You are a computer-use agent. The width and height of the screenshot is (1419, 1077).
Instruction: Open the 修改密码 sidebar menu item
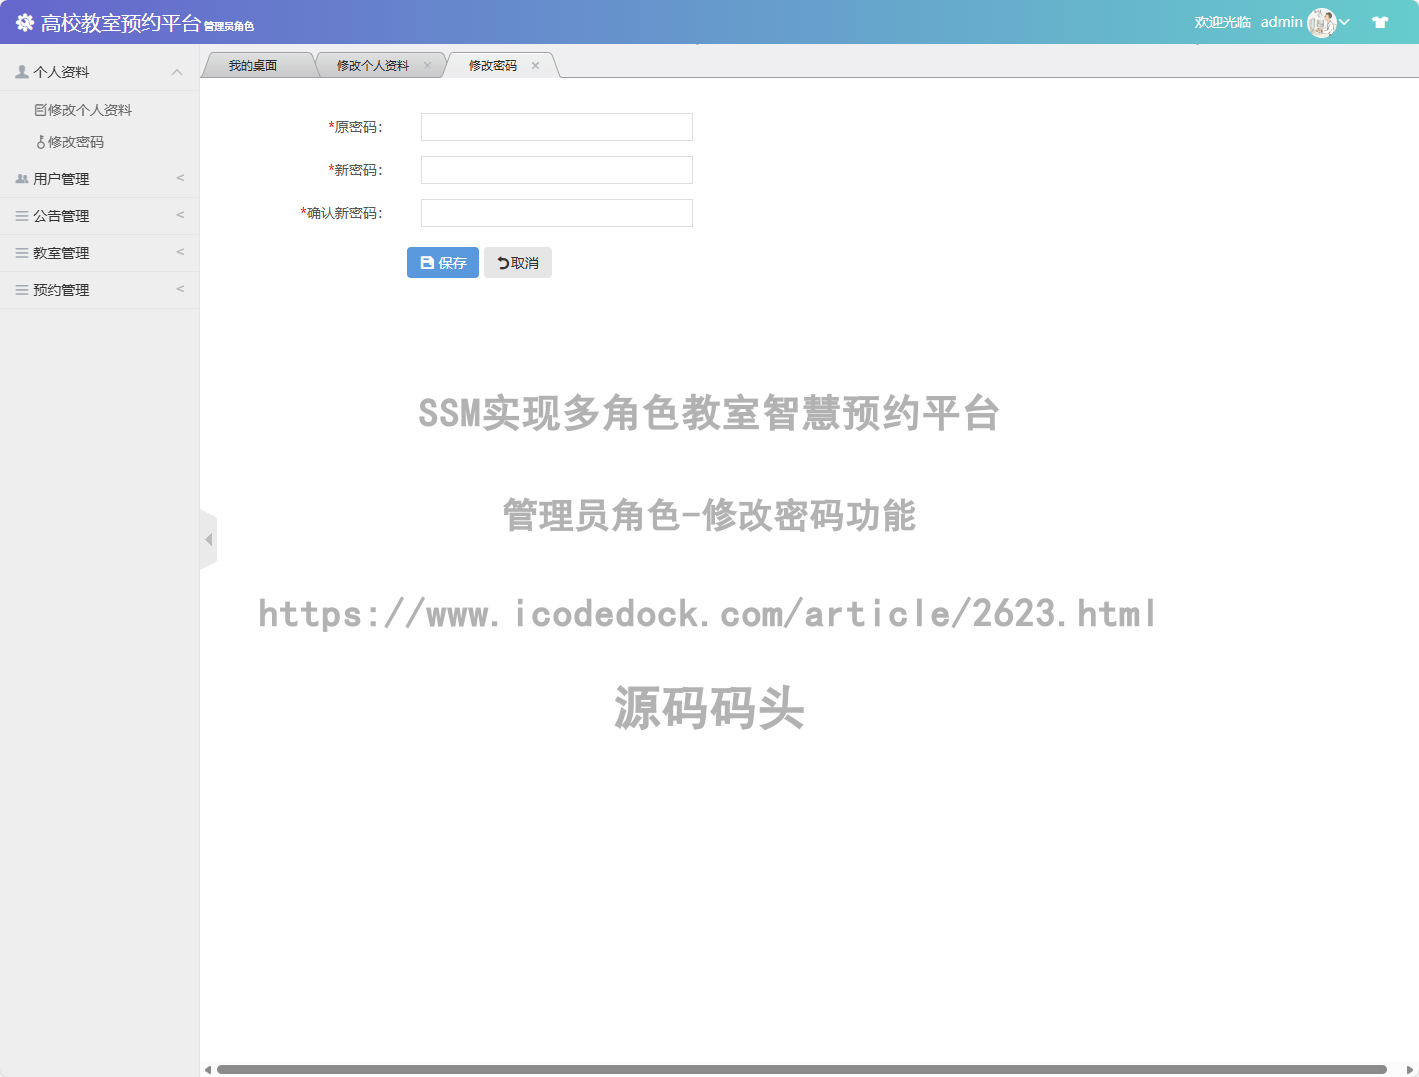point(75,141)
